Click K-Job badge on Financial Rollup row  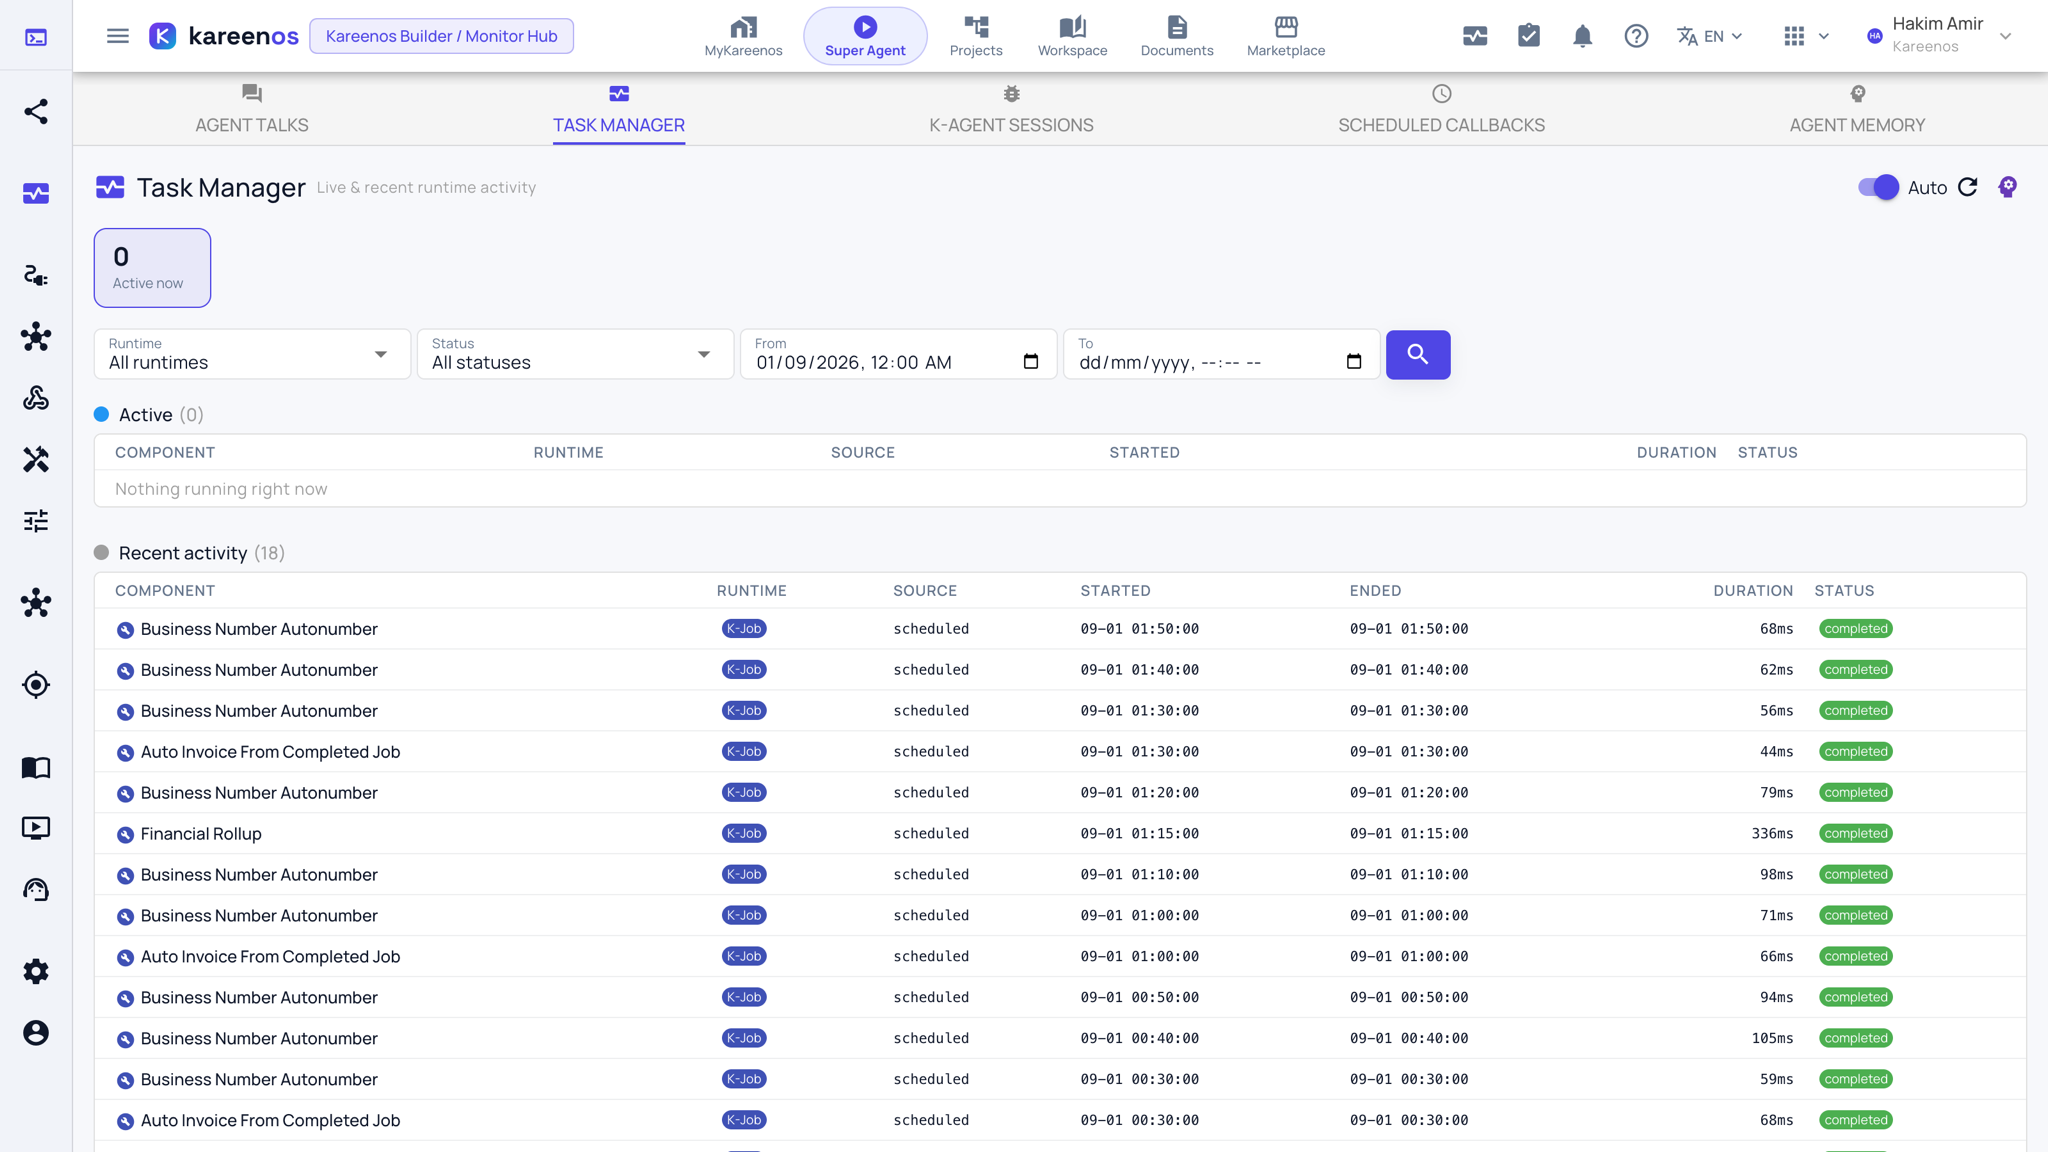coord(744,834)
